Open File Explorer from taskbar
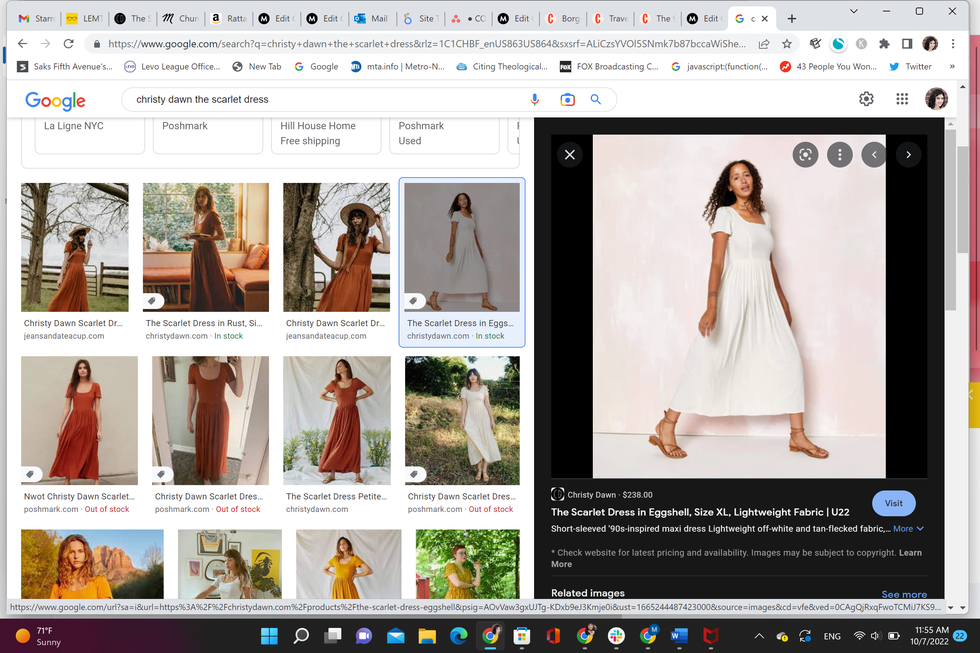Viewport: 980px width, 653px height. pyautogui.click(x=427, y=636)
